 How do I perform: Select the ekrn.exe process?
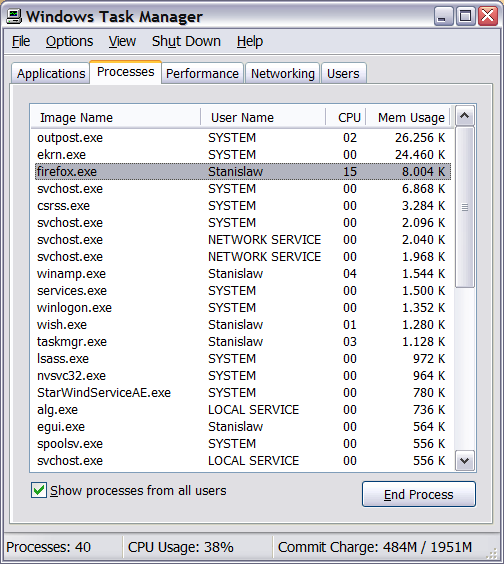point(243,155)
